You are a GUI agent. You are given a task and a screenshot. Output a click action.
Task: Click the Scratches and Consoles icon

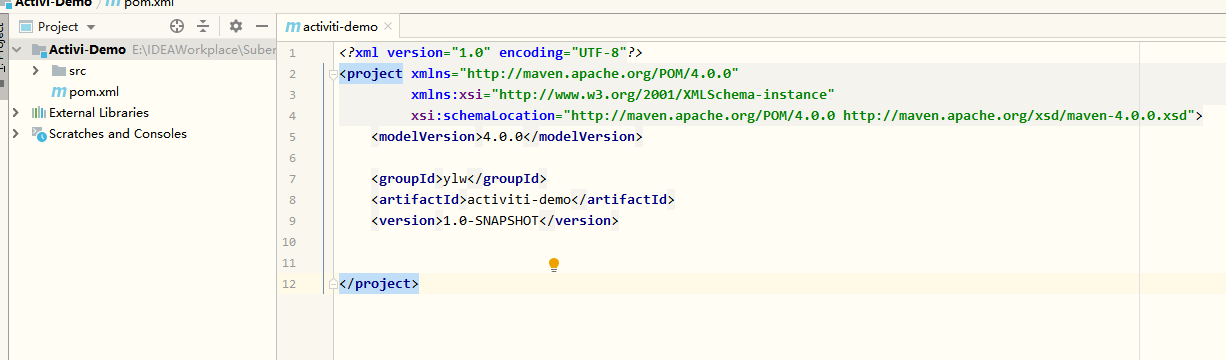pyautogui.click(x=39, y=134)
